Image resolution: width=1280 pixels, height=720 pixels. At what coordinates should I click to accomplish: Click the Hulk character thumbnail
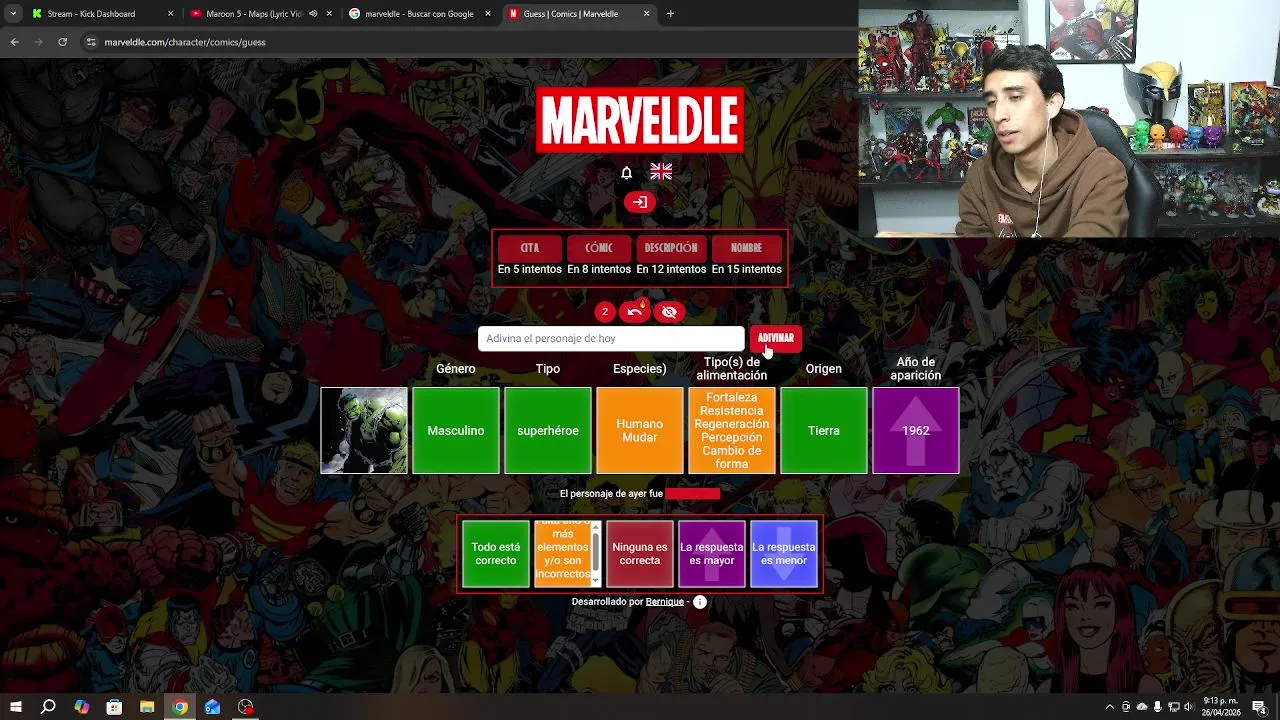pos(364,430)
